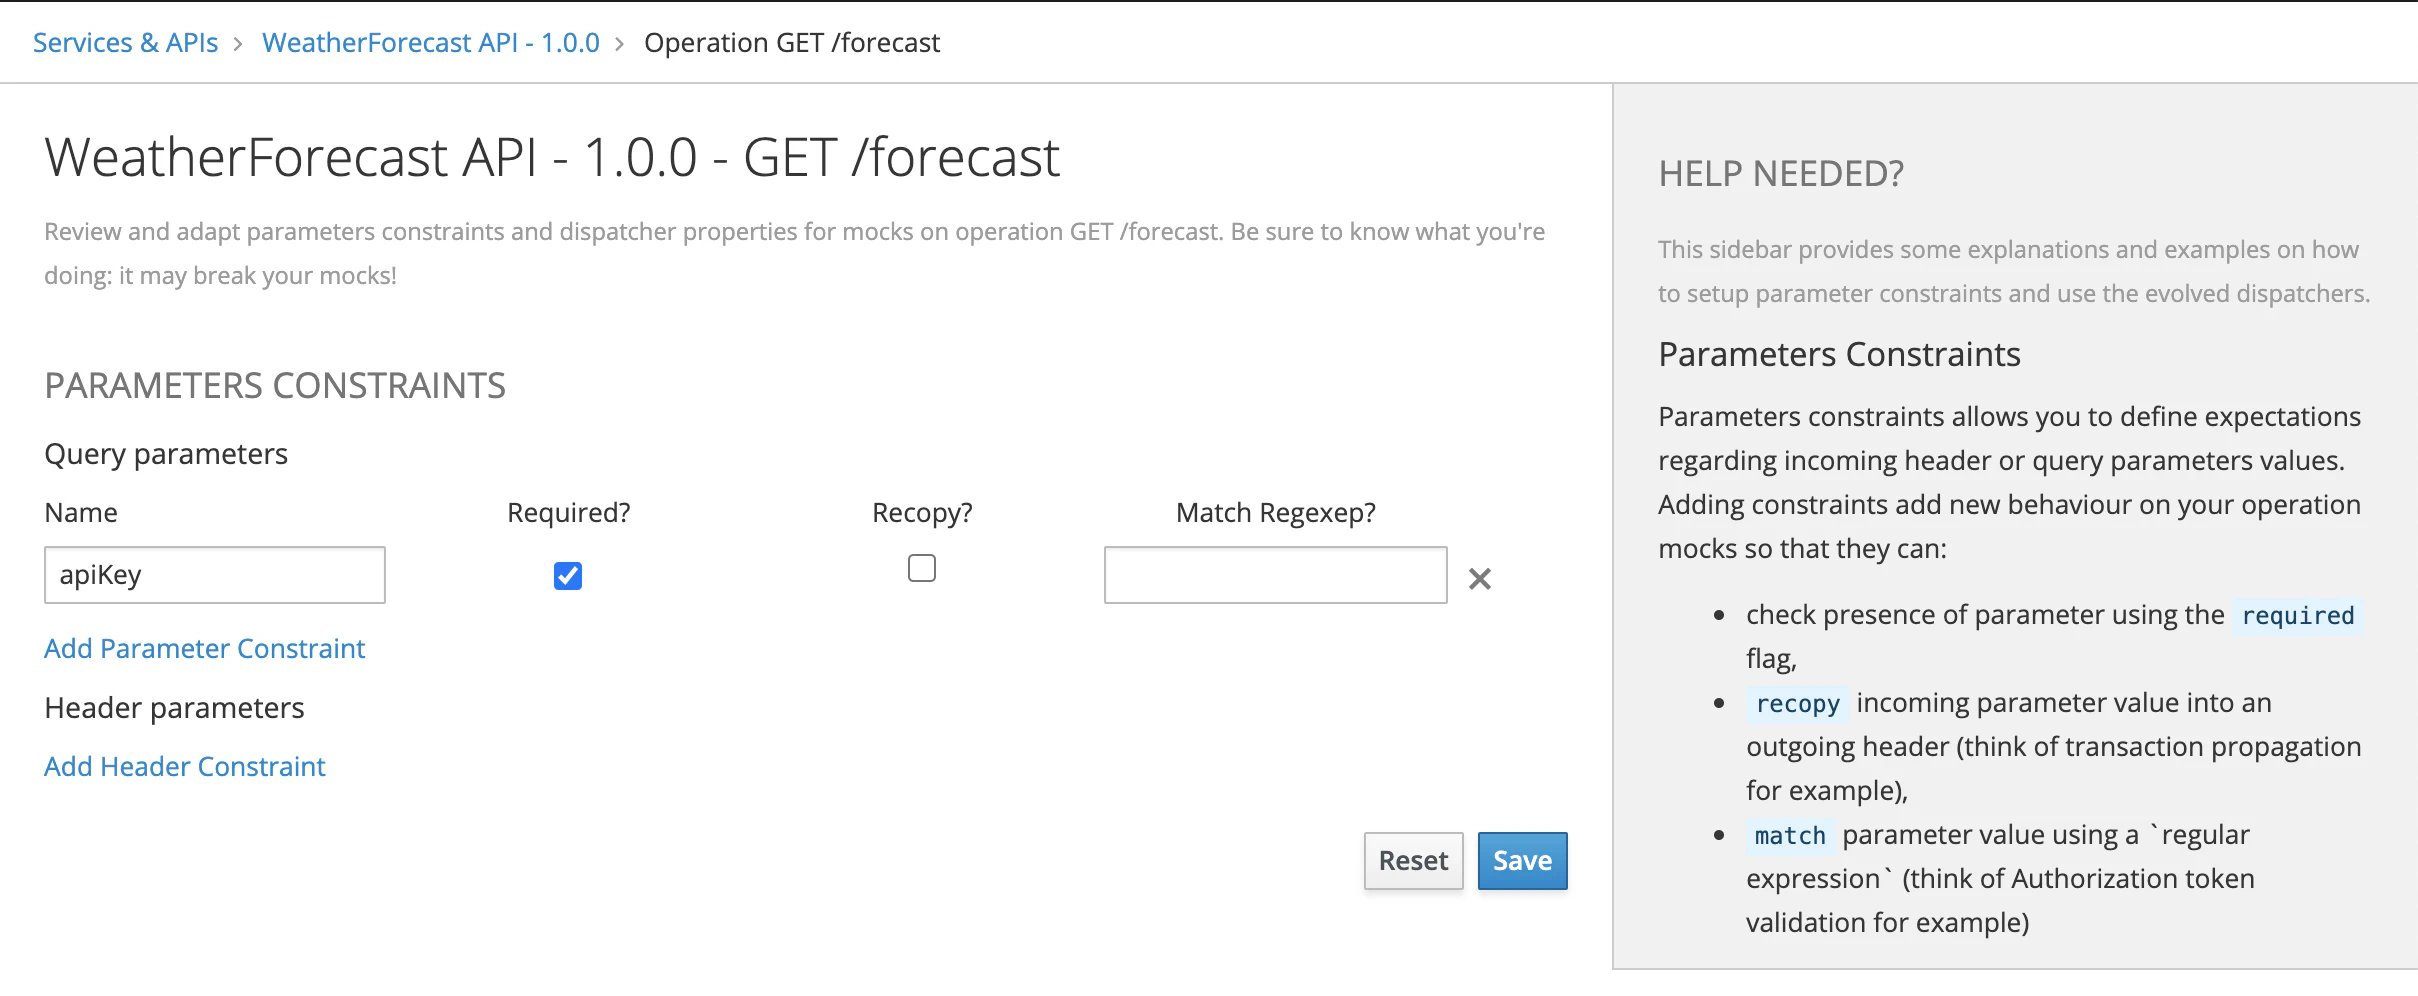2418x996 pixels.
Task: Click the chevron after Services & APIs
Action: pyautogui.click(x=238, y=44)
